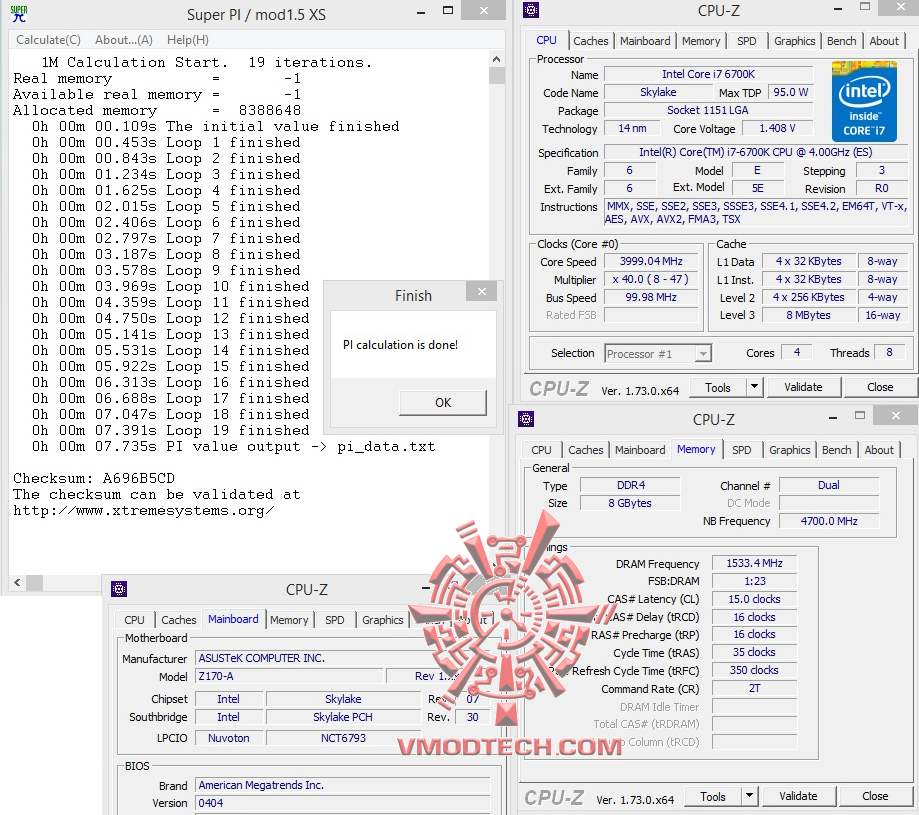Click OK in the Finish dialog
This screenshot has height=815, width=919.
(x=443, y=403)
